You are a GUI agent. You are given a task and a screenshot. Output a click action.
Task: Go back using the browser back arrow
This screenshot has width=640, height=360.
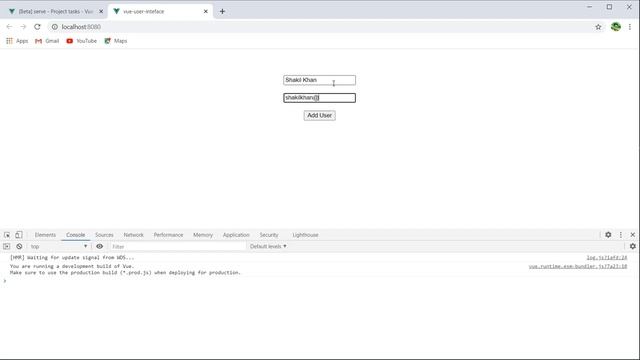9,27
